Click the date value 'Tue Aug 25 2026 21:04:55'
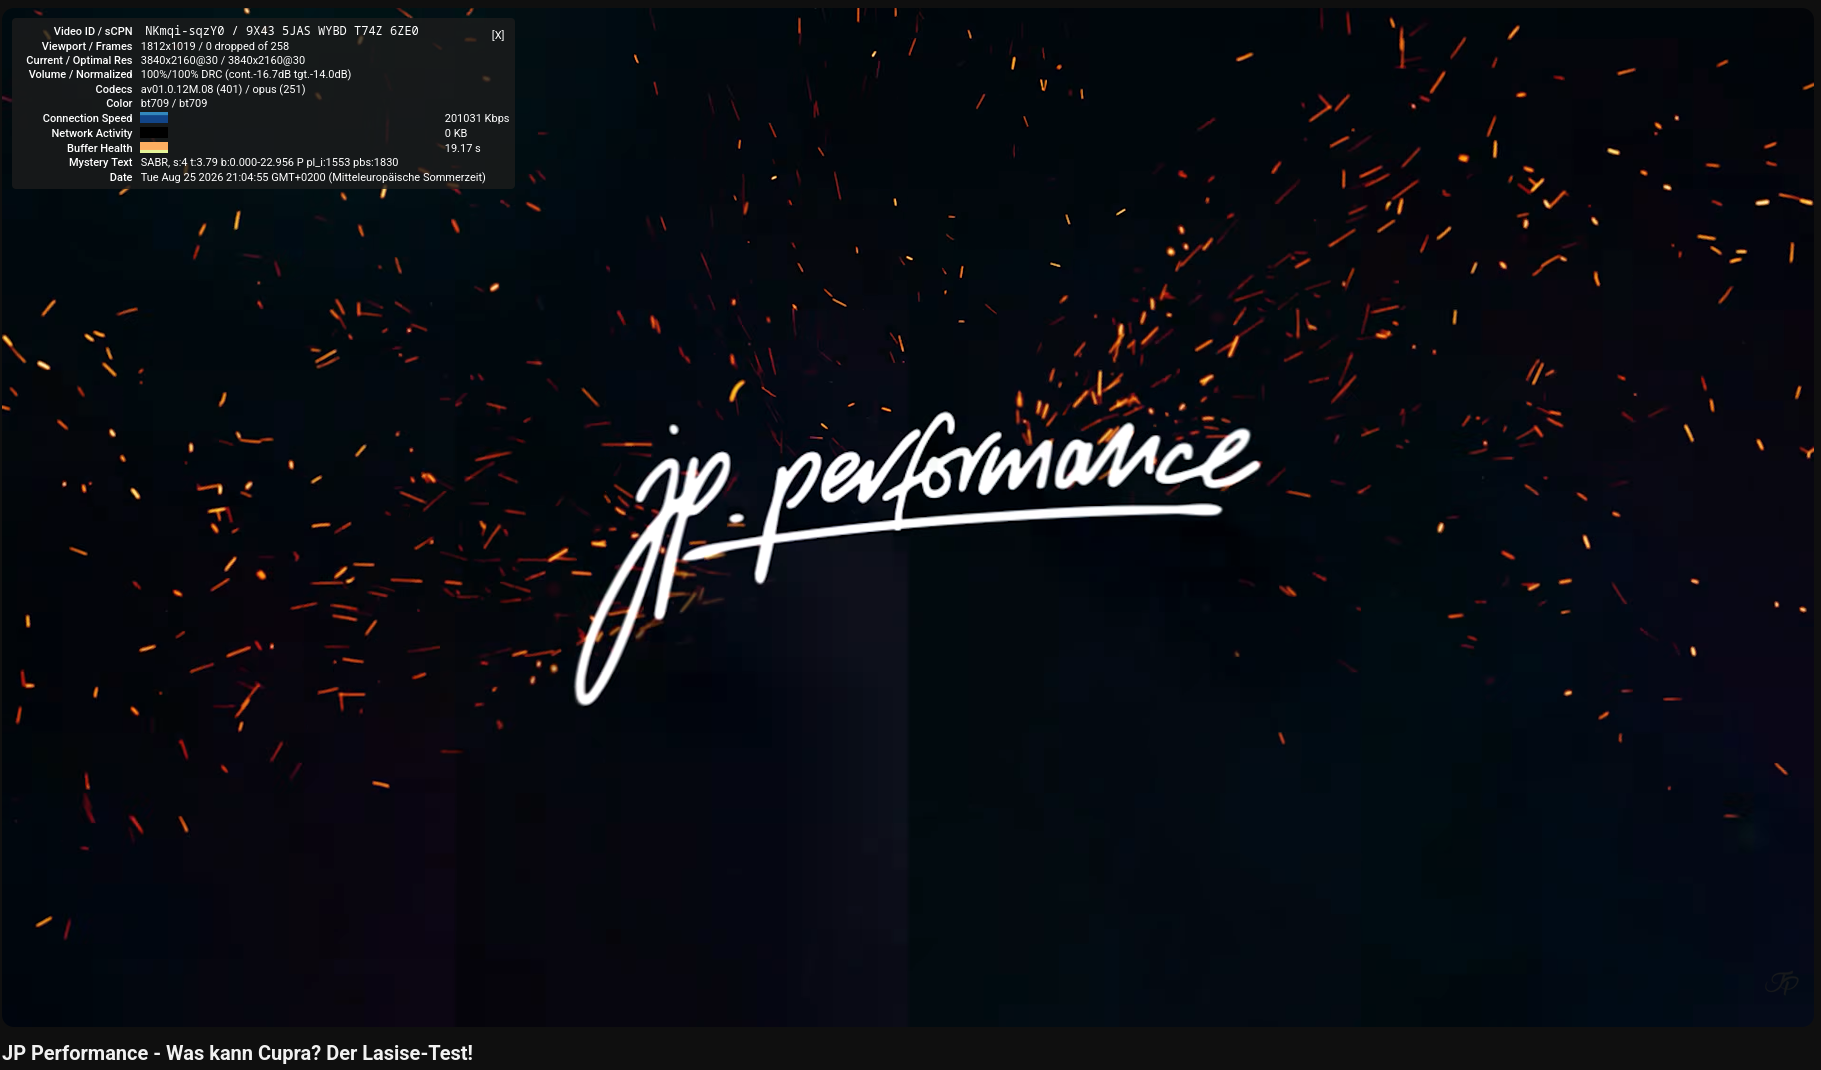The image size is (1821, 1070). point(313,177)
